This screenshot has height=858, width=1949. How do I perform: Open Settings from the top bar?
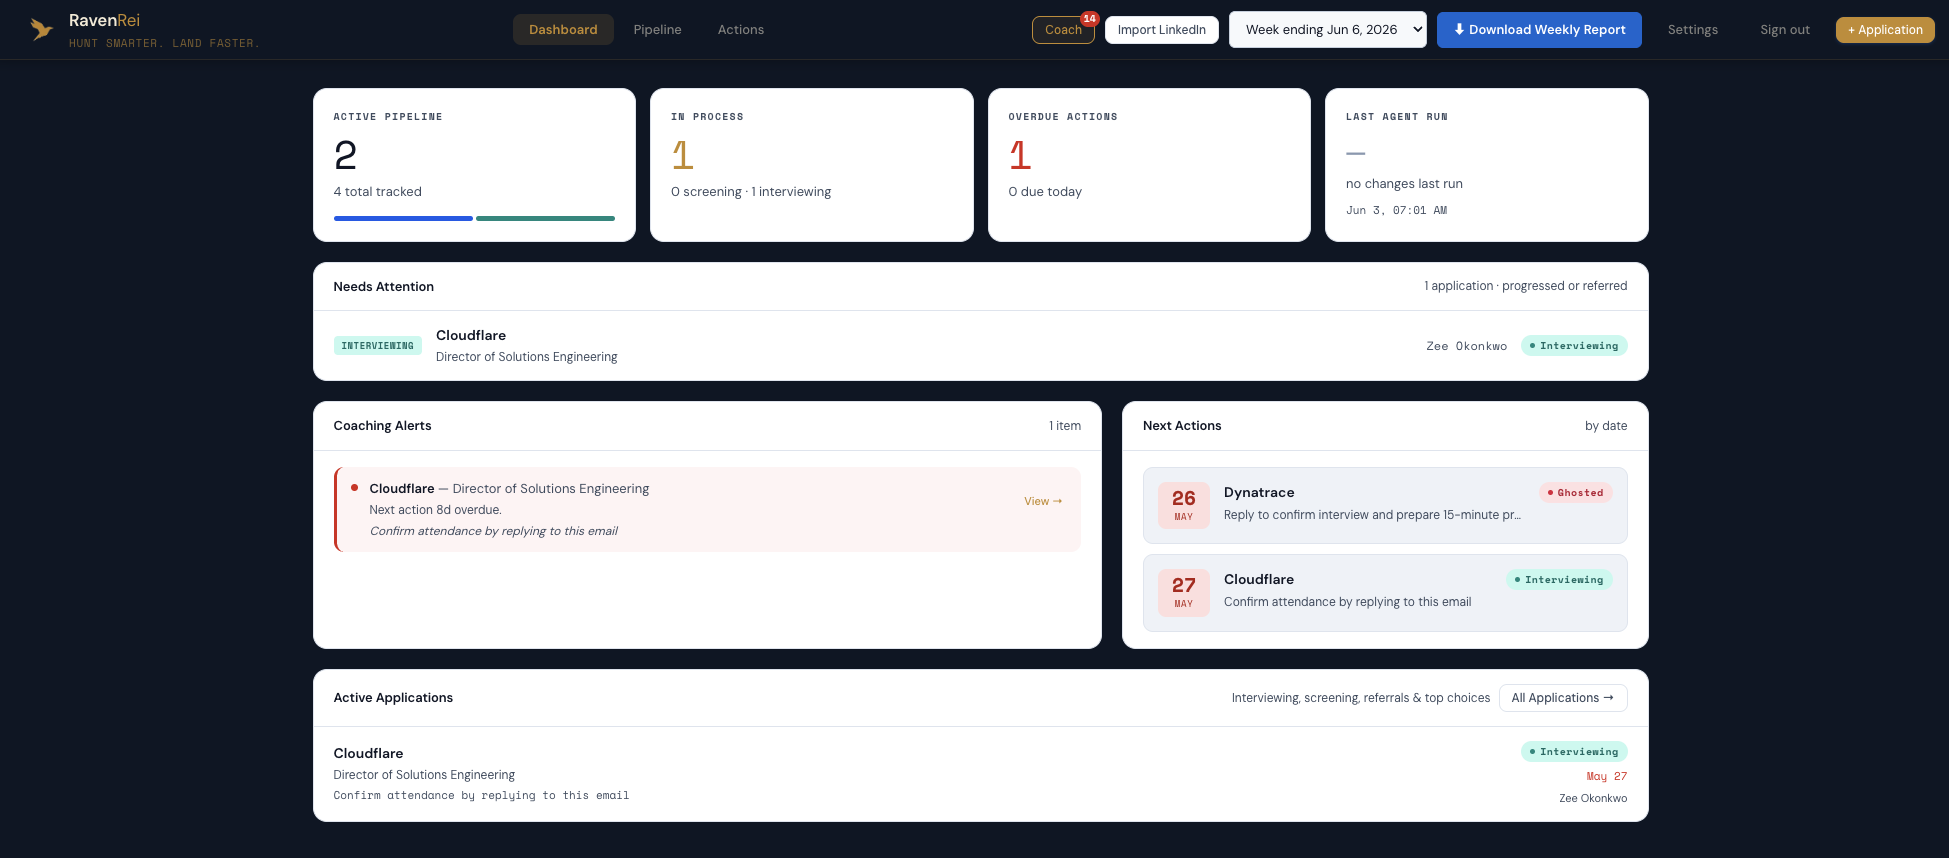tap(1692, 30)
